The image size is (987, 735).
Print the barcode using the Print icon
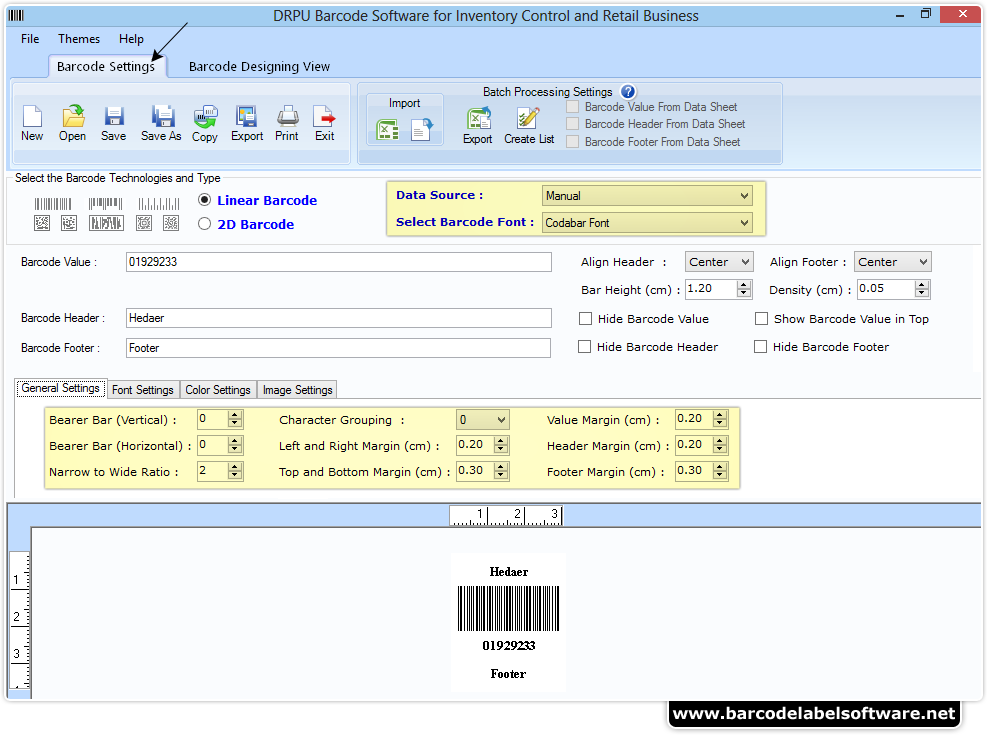point(287,117)
